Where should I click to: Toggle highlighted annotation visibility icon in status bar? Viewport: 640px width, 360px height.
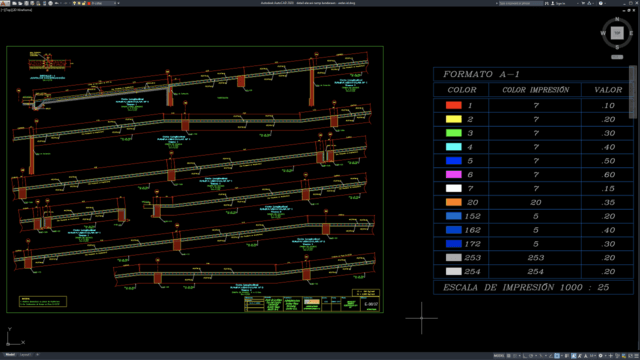[573, 356]
